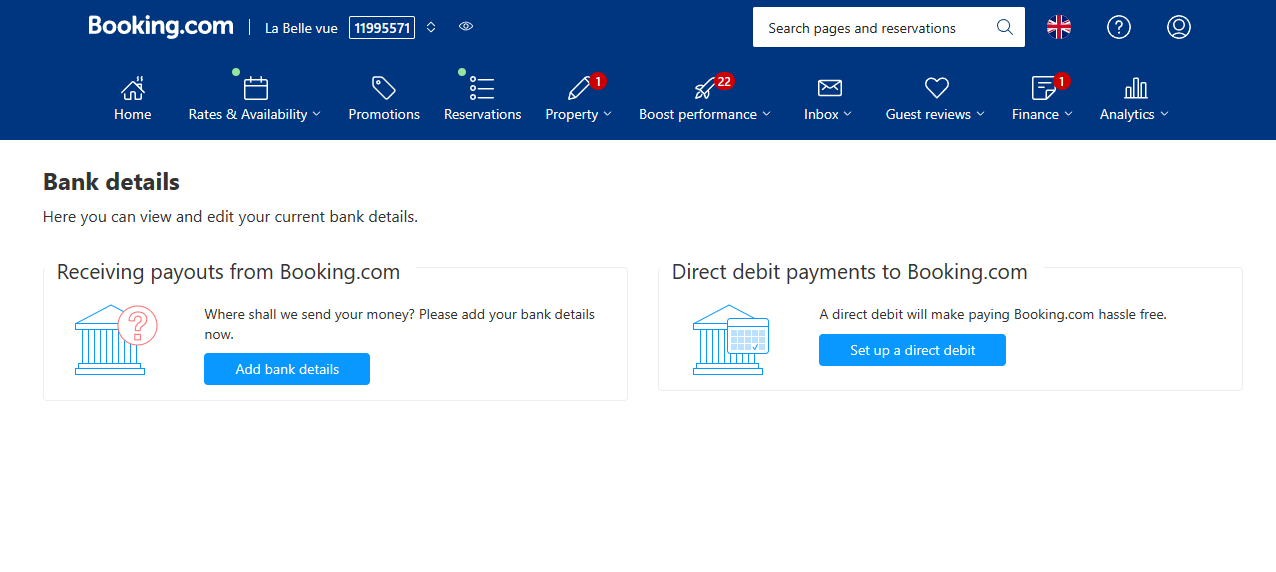
Task: Click the bank with calendar illustration
Action: pyautogui.click(x=731, y=340)
